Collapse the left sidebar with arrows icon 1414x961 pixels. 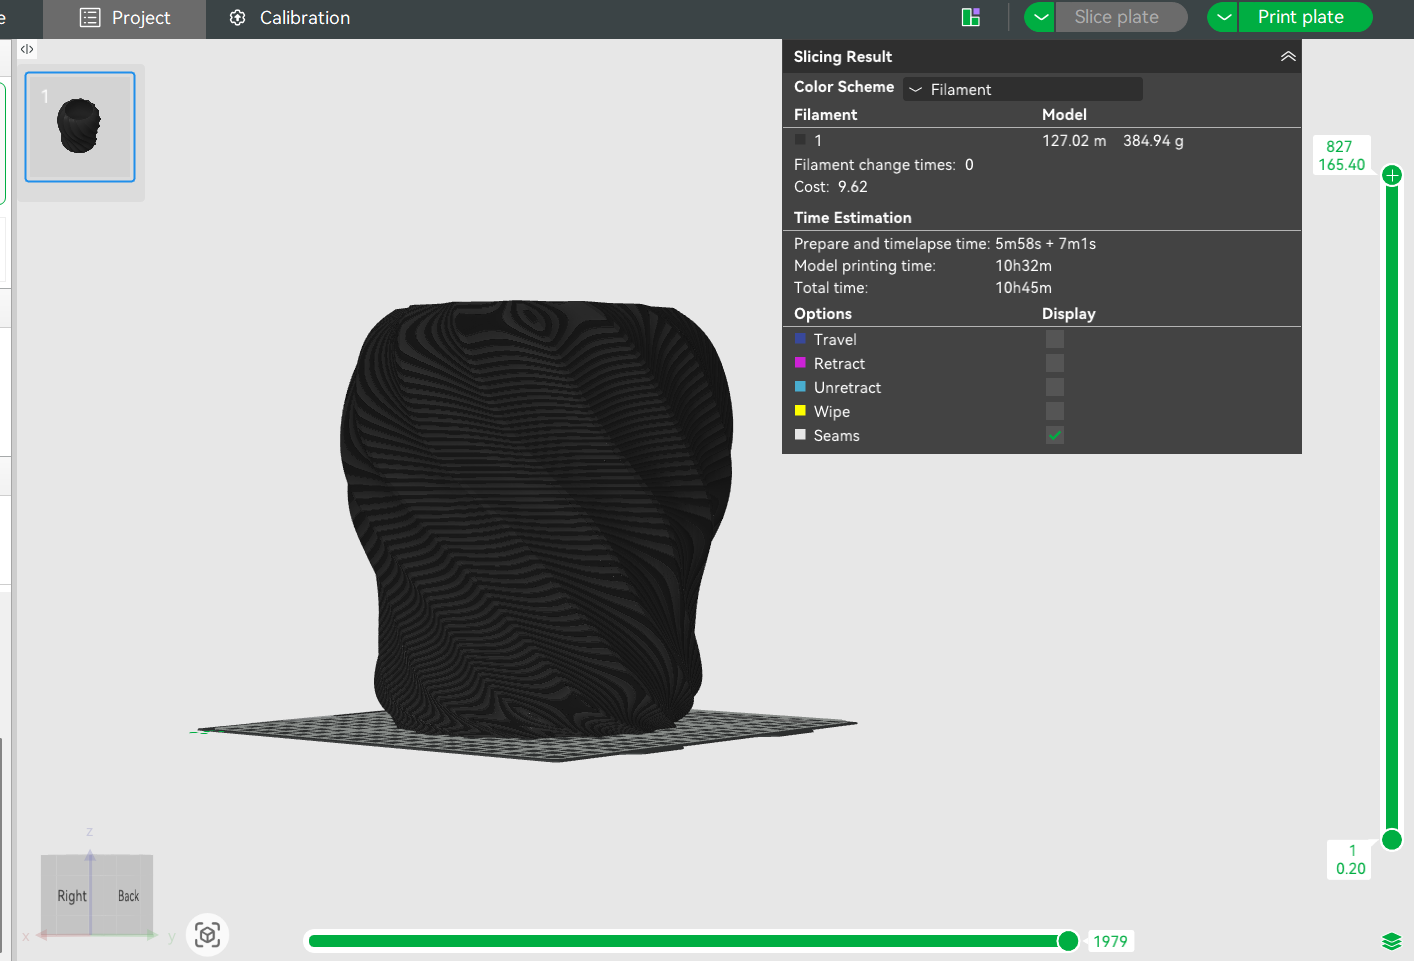pos(27,49)
